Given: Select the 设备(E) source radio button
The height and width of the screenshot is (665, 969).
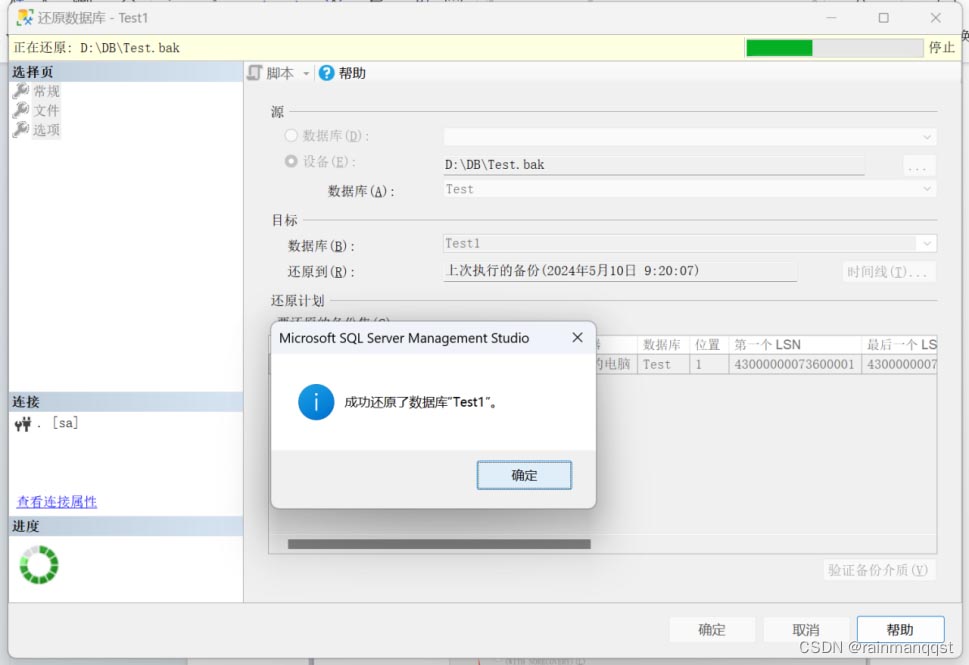Looking at the screenshot, I should coord(291,161).
